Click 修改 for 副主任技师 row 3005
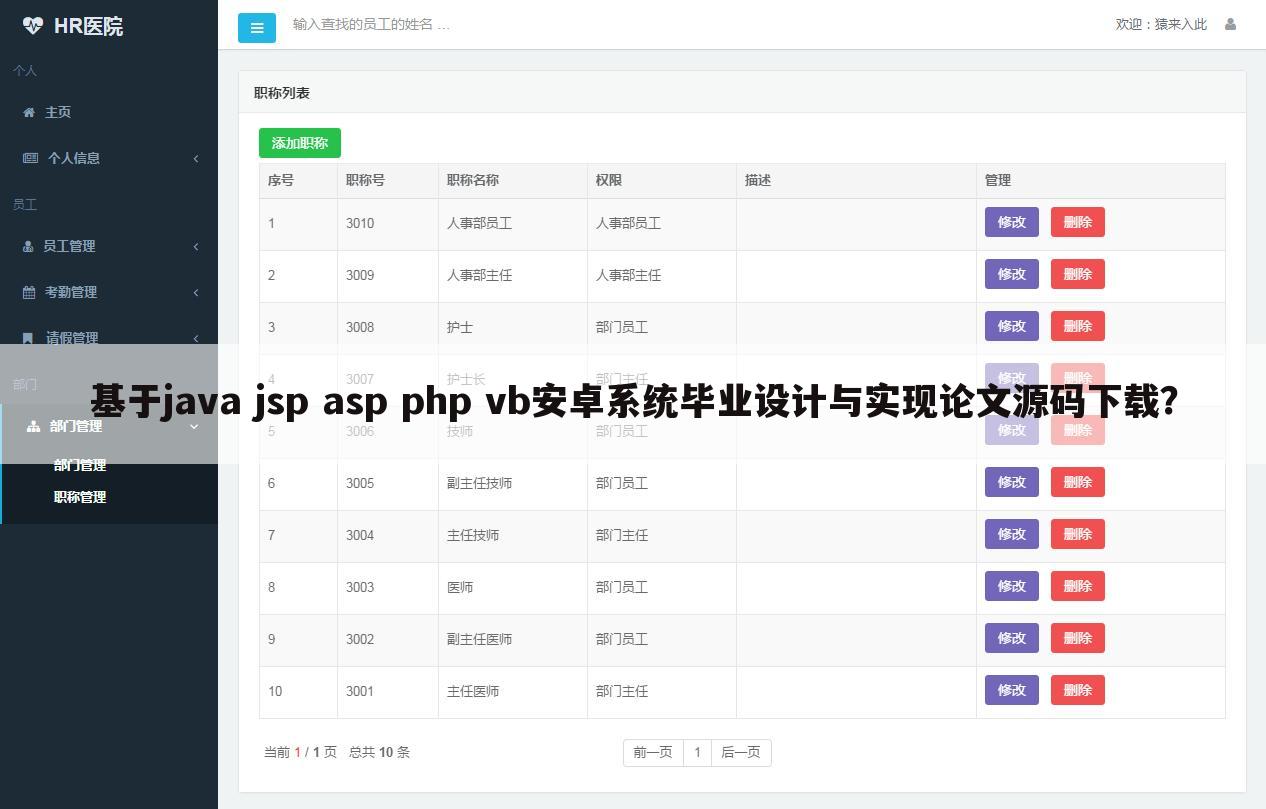The width and height of the screenshot is (1266, 809). (x=1012, y=482)
